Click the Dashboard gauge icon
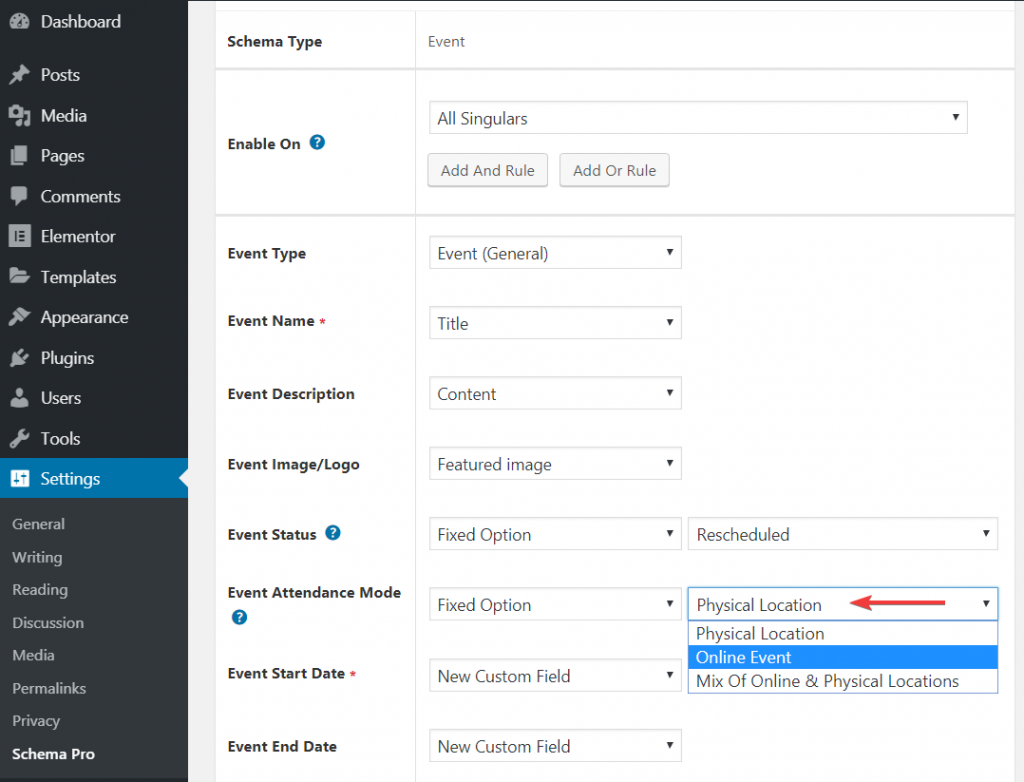This screenshot has width=1024, height=782. coord(19,21)
